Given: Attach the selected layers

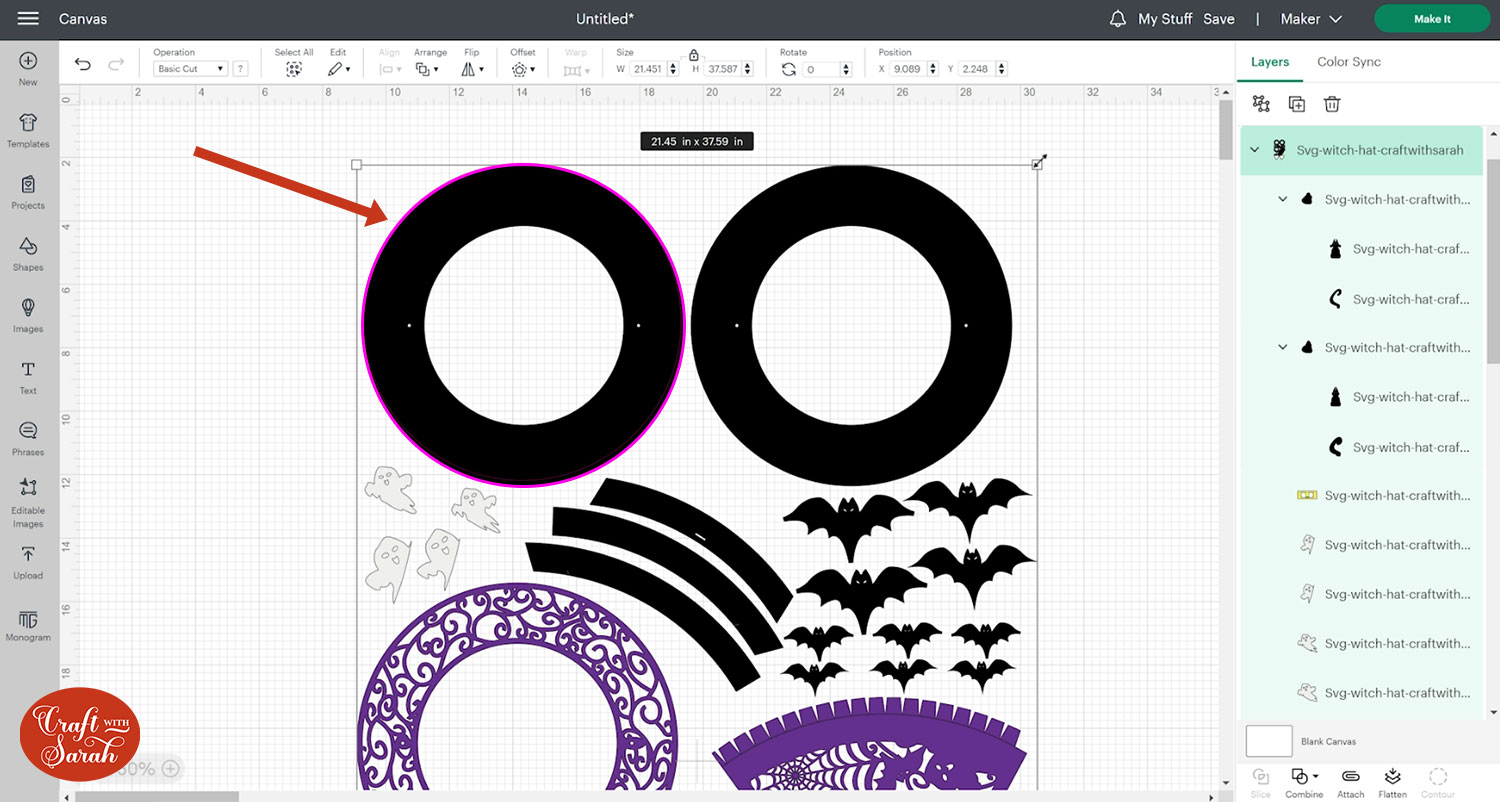Looking at the screenshot, I should pyautogui.click(x=1350, y=781).
